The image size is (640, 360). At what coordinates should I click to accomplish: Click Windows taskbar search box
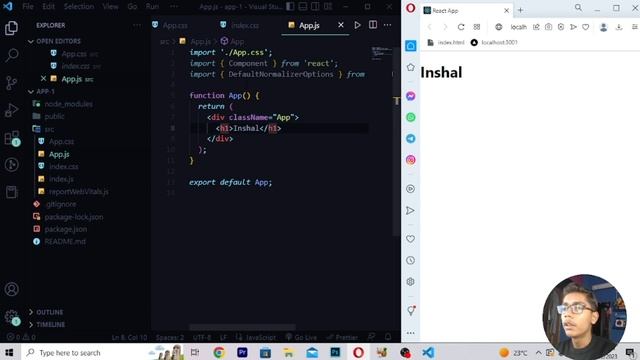(84, 352)
